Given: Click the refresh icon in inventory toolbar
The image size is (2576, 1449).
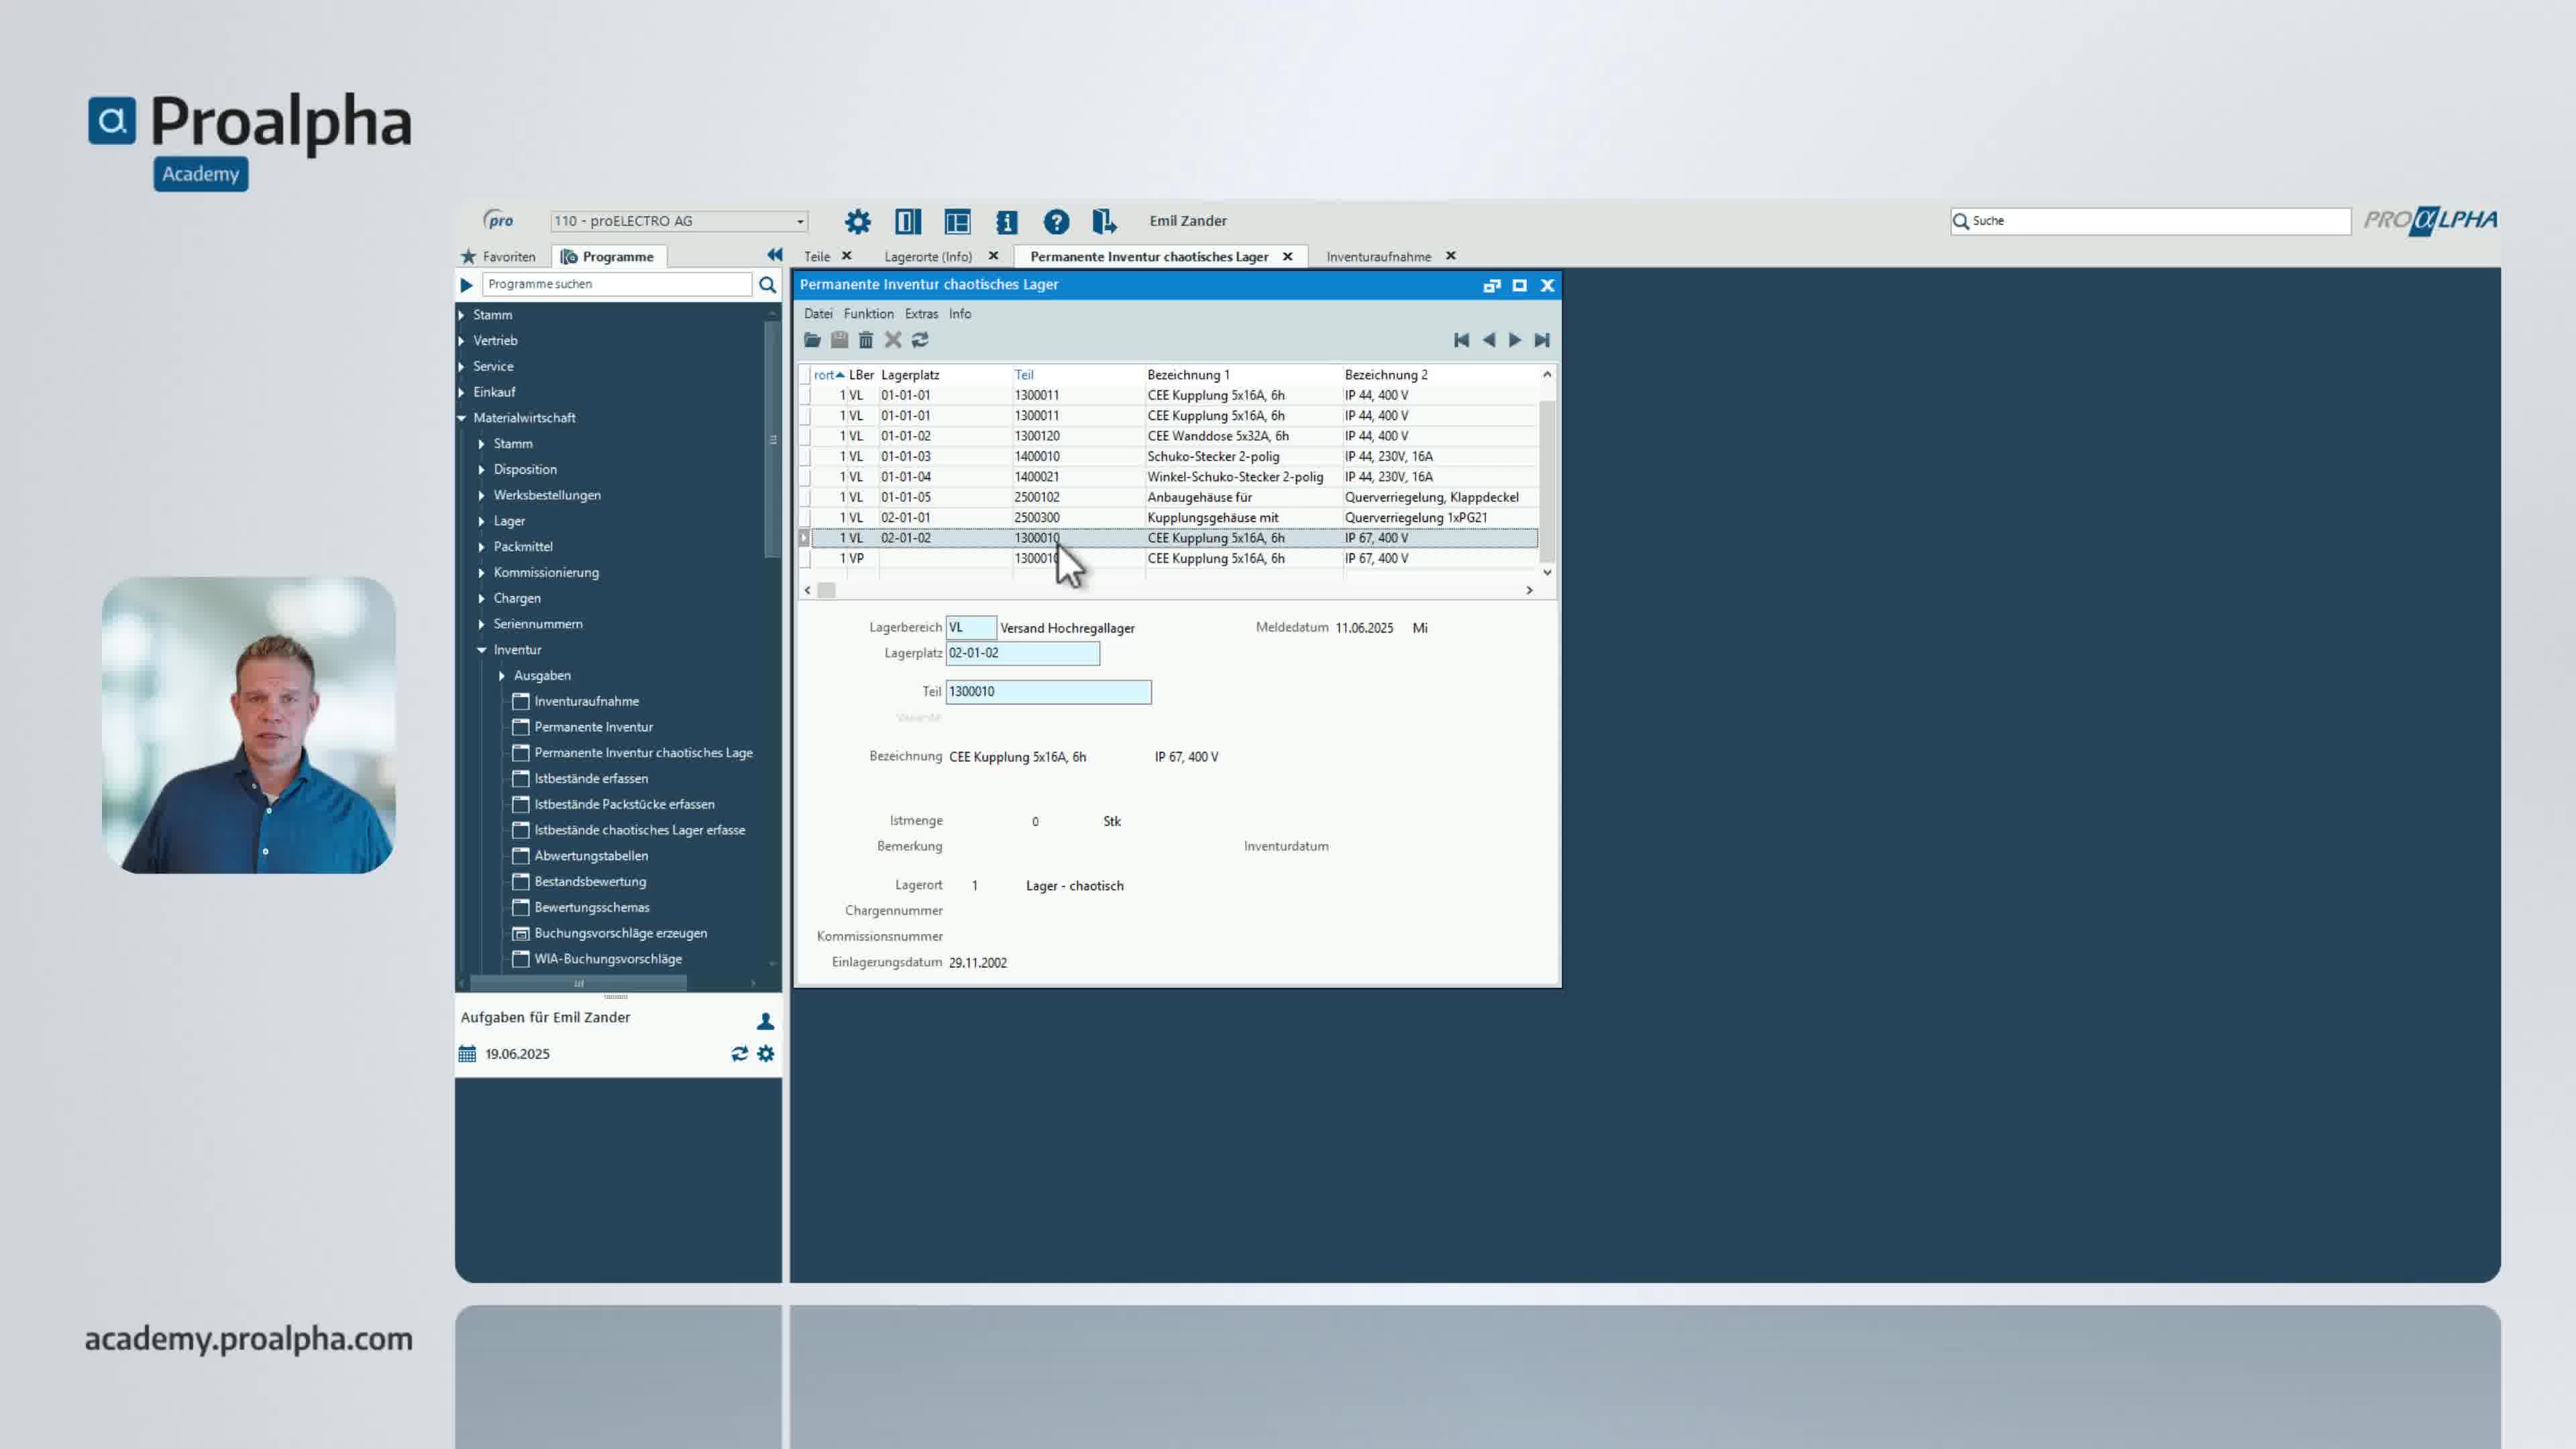Looking at the screenshot, I should click(920, 340).
